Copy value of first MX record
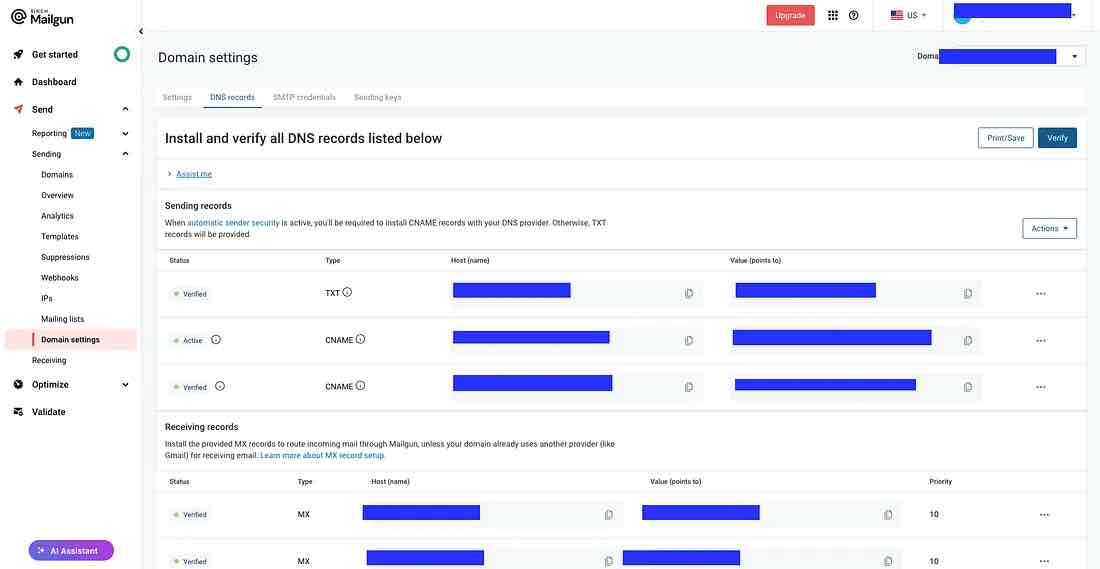This screenshot has width=1100, height=569. [x=887, y=515]
